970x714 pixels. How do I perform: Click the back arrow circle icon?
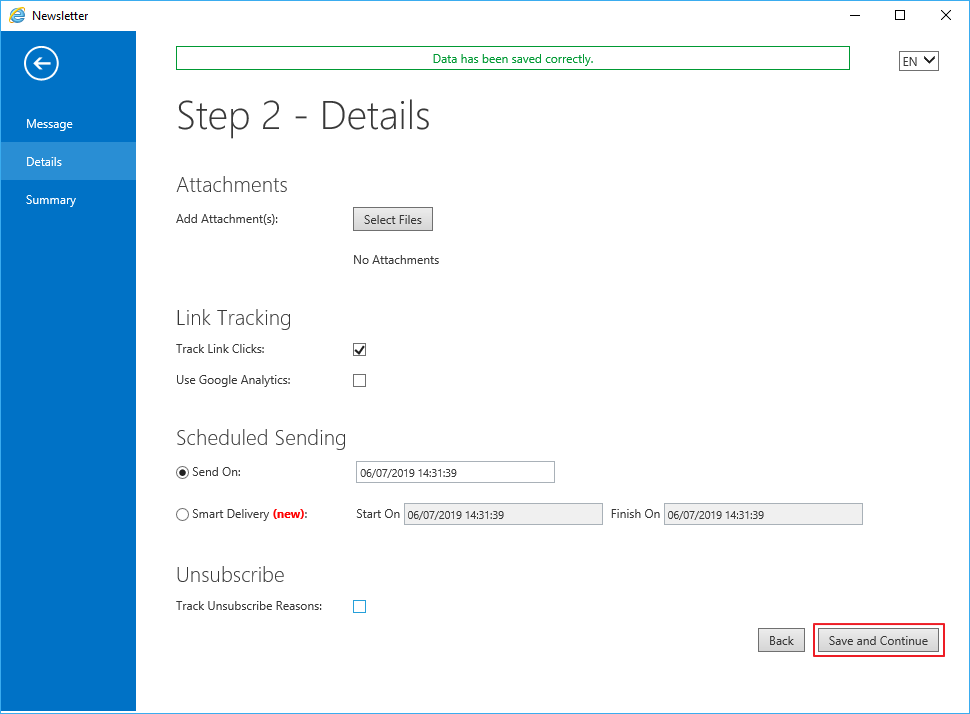click(41, 63)
